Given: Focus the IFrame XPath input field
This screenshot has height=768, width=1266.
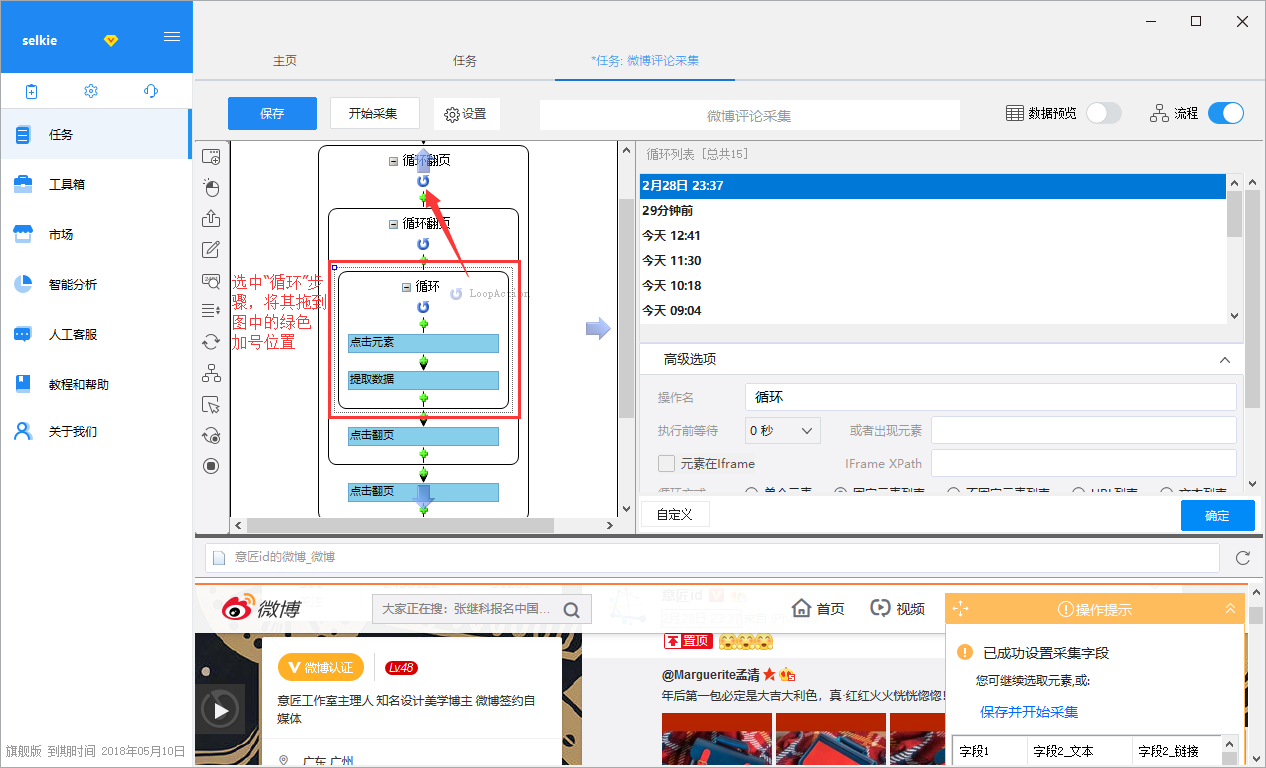Looking at the screenshot, I should 1084,463.
